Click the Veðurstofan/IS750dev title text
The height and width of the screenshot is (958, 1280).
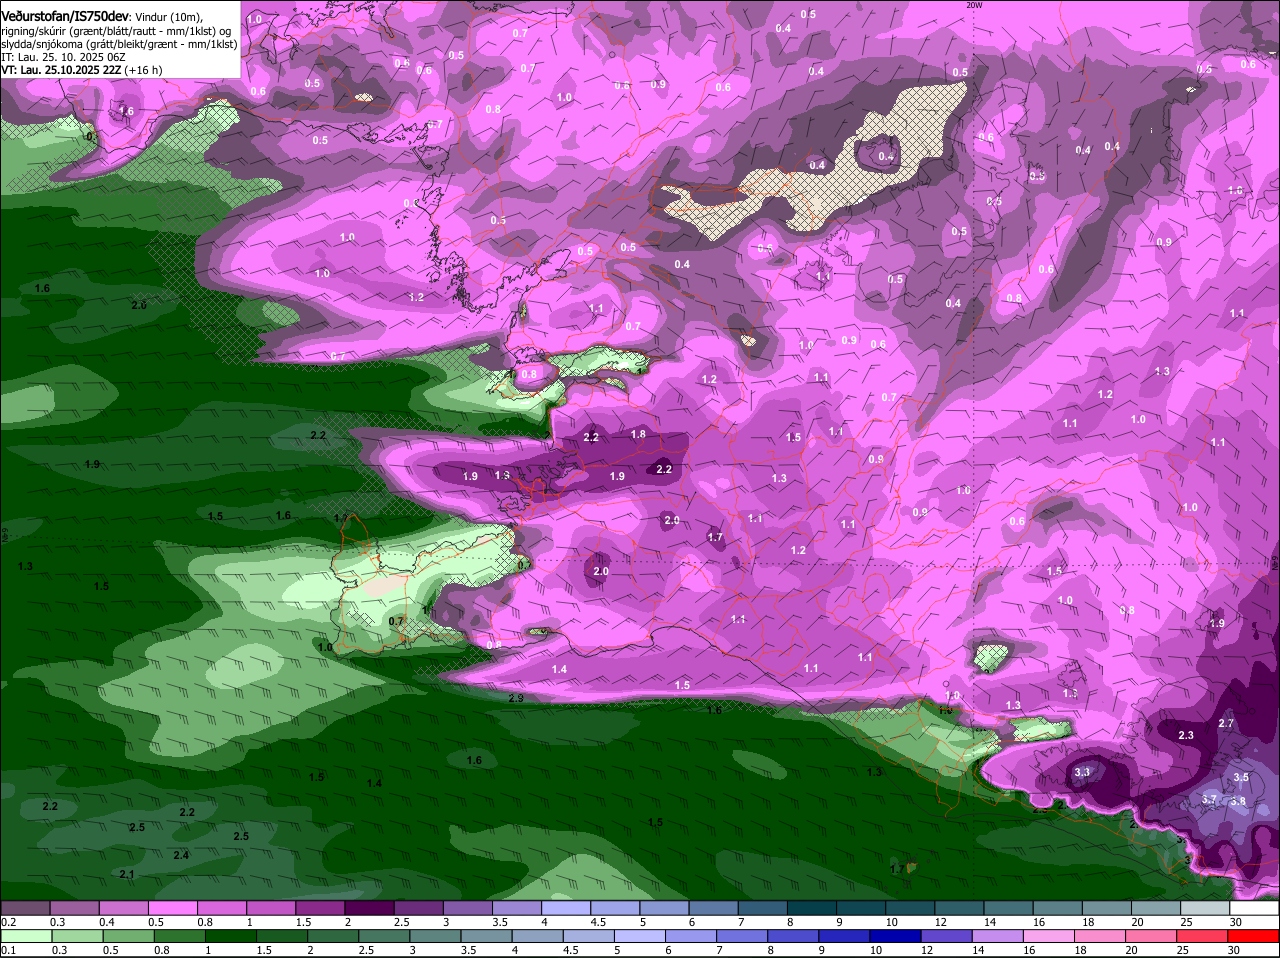click(x=65, y=17)
